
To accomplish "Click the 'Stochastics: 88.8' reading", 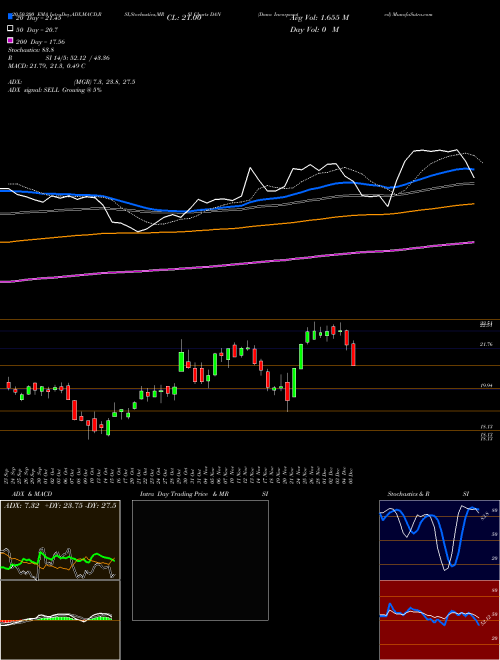I will coord(29,50).
